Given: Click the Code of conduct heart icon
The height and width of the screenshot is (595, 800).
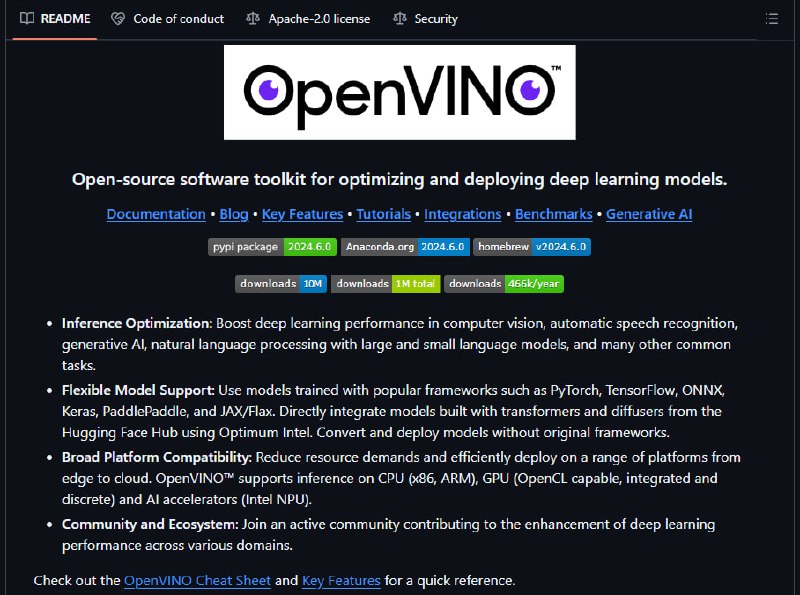Looking at the screenshot, I should (x=118, y=19).
